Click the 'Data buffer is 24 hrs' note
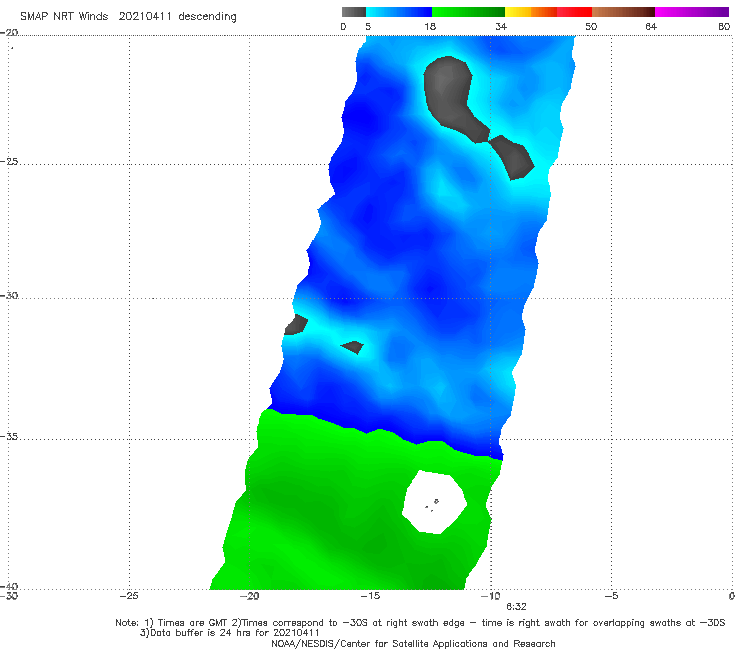This screenshot has width=740, height=650. pos(229,633)
